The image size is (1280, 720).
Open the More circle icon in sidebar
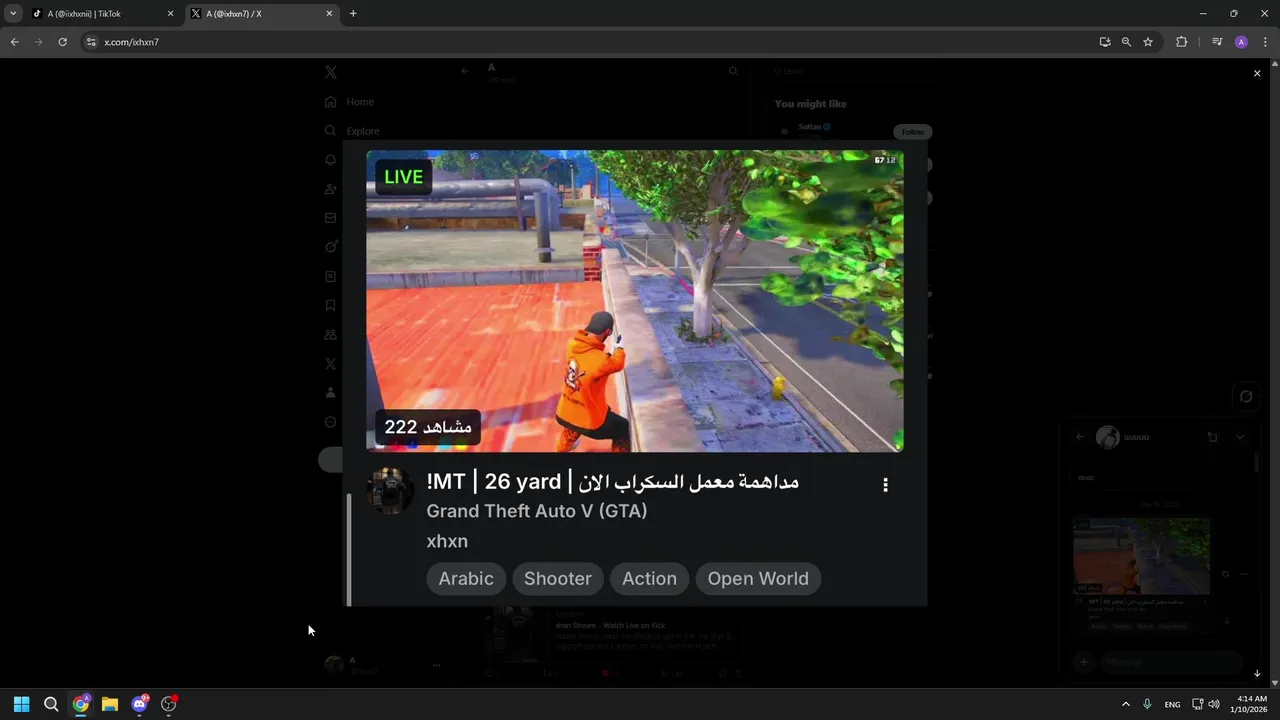tap(331, 422)
